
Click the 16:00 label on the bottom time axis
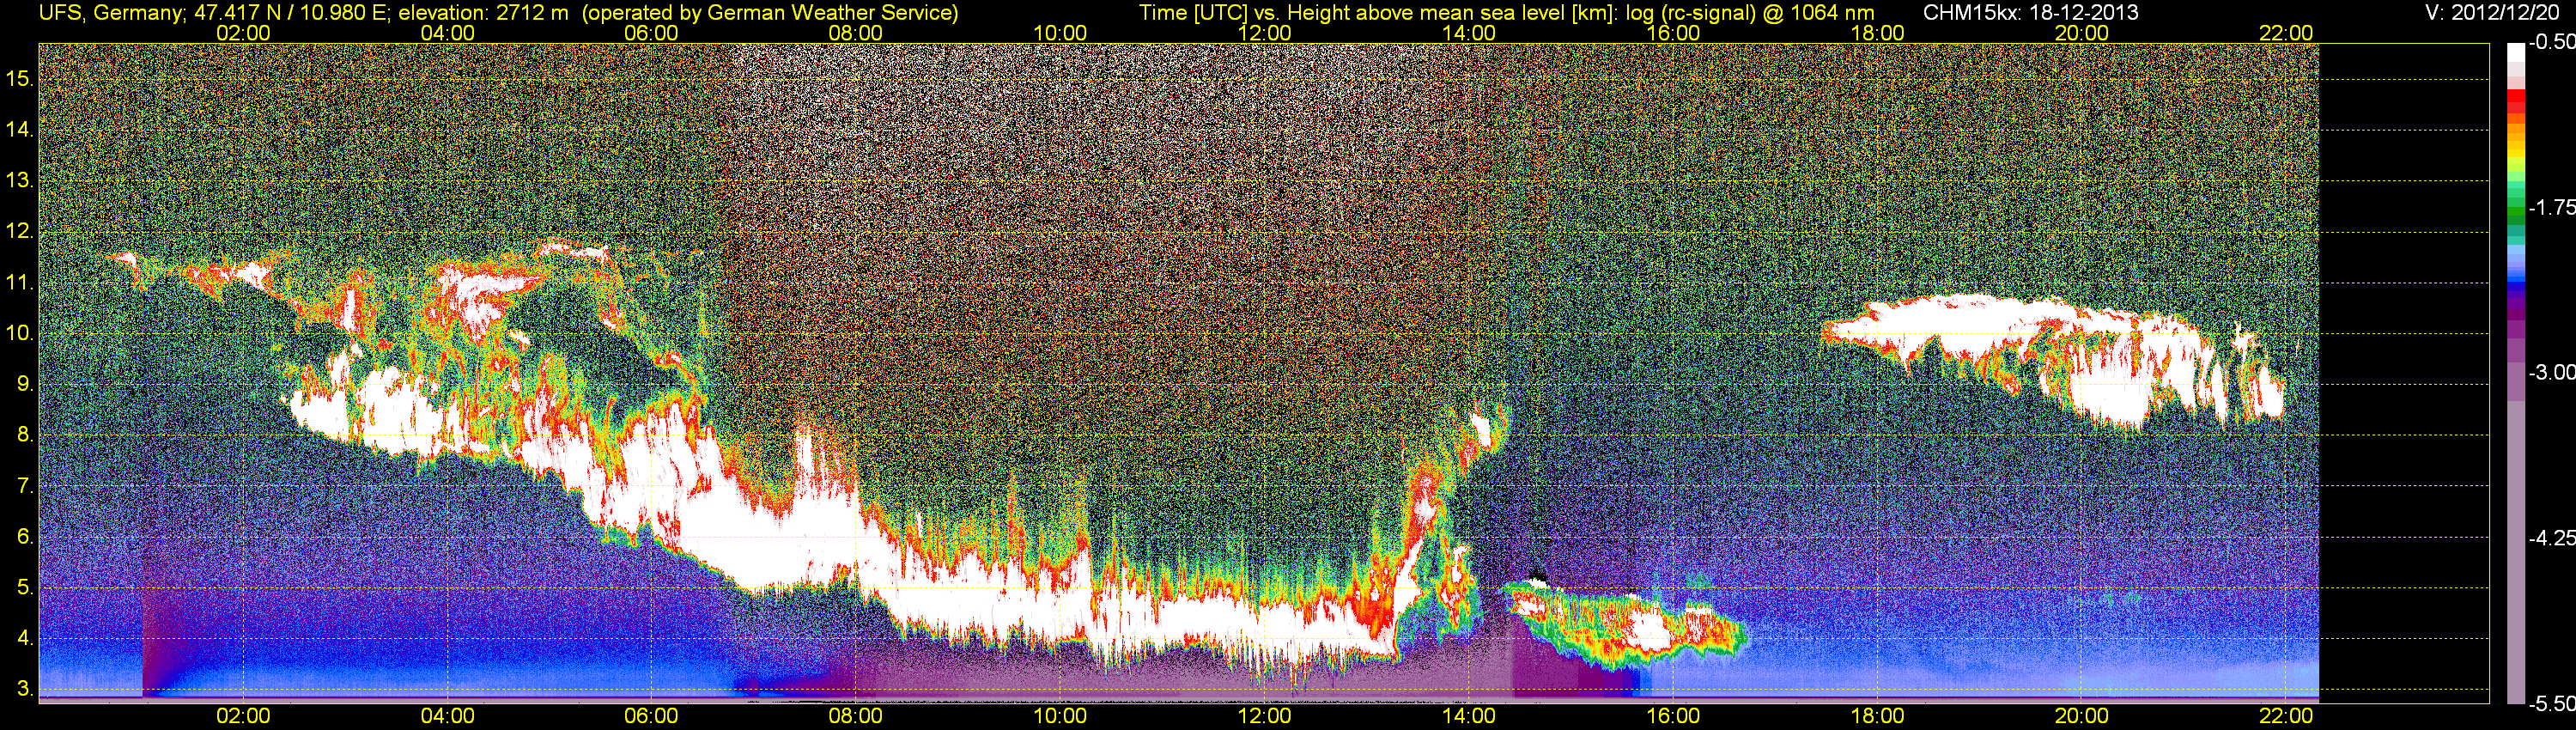(x=1673, y=716)
